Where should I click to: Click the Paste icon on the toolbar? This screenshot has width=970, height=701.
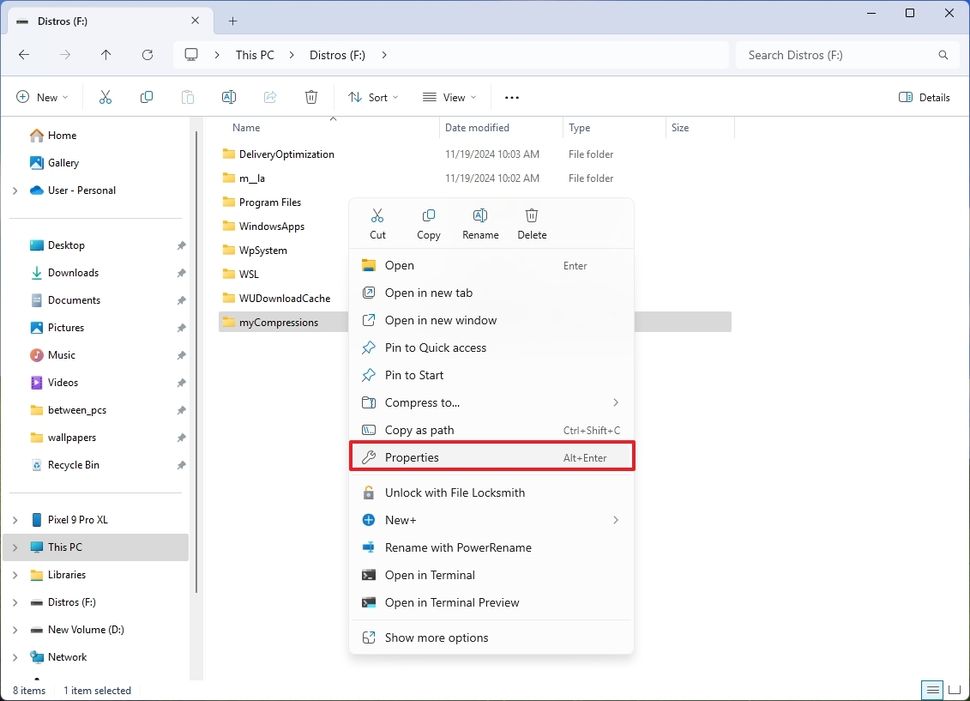pyautogui.click(x=187, y=97)
